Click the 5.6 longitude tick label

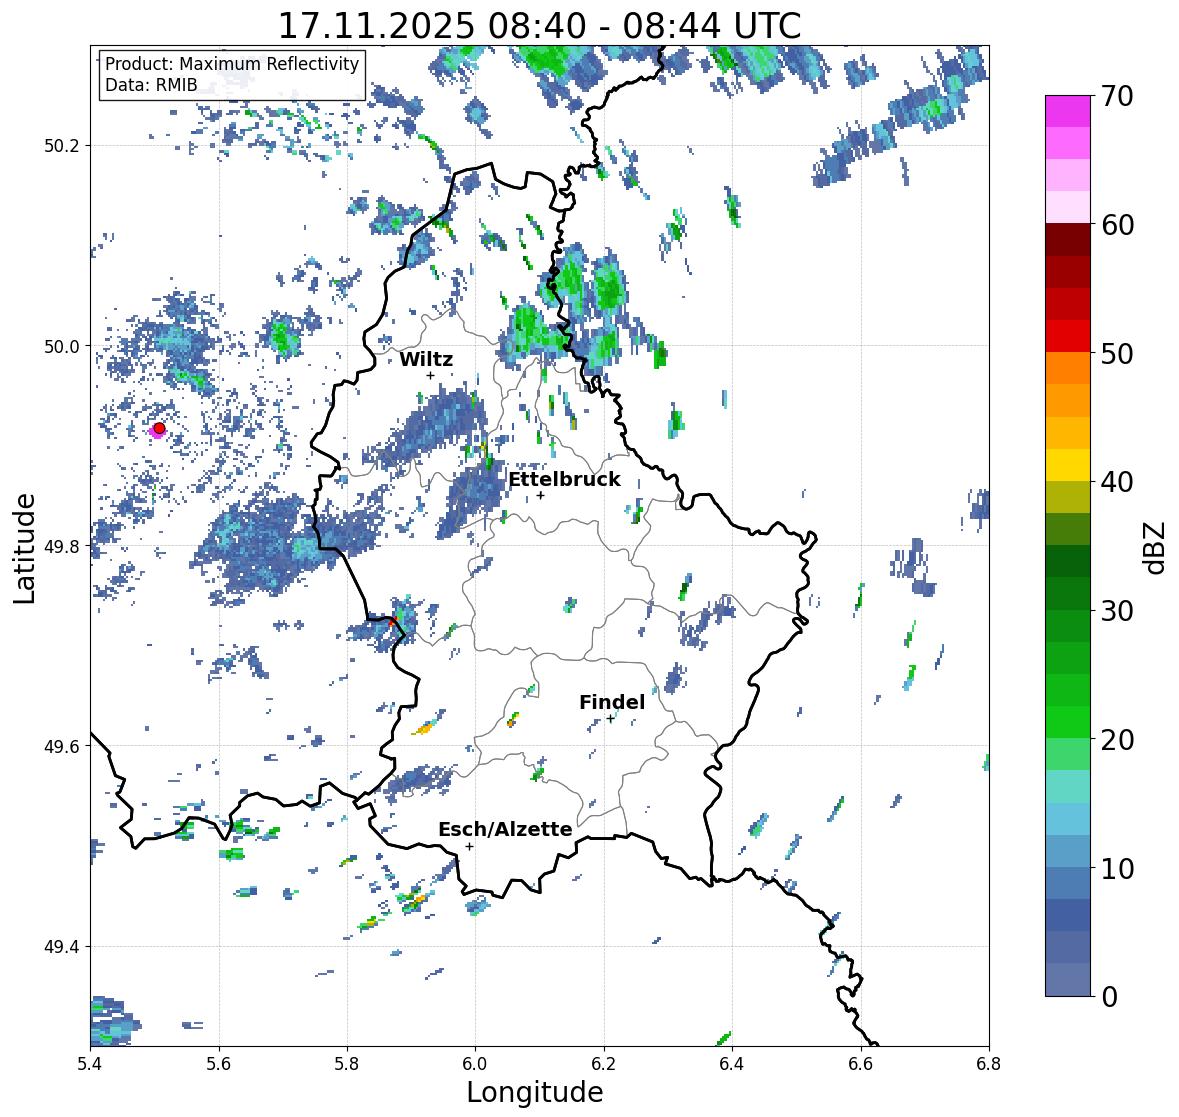pyautogui.click(x=219, y=1064)
